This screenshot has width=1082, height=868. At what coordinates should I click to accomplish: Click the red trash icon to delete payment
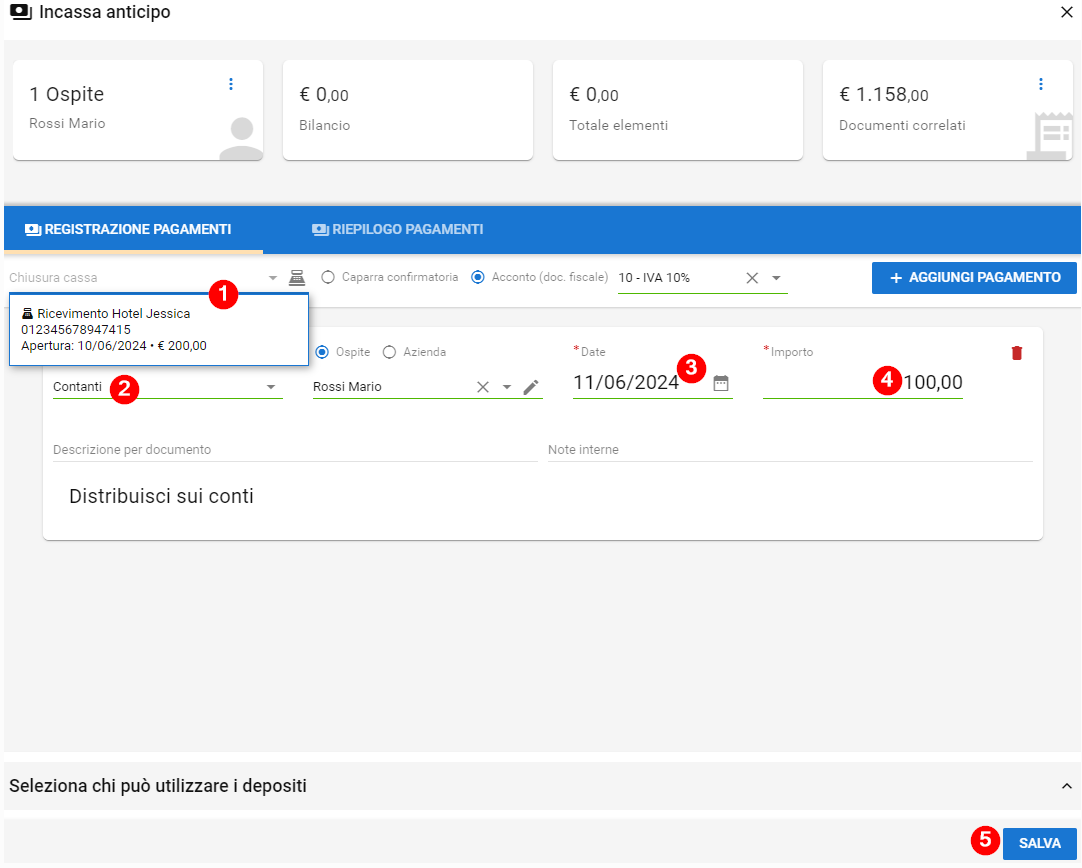pos(1017,353)
